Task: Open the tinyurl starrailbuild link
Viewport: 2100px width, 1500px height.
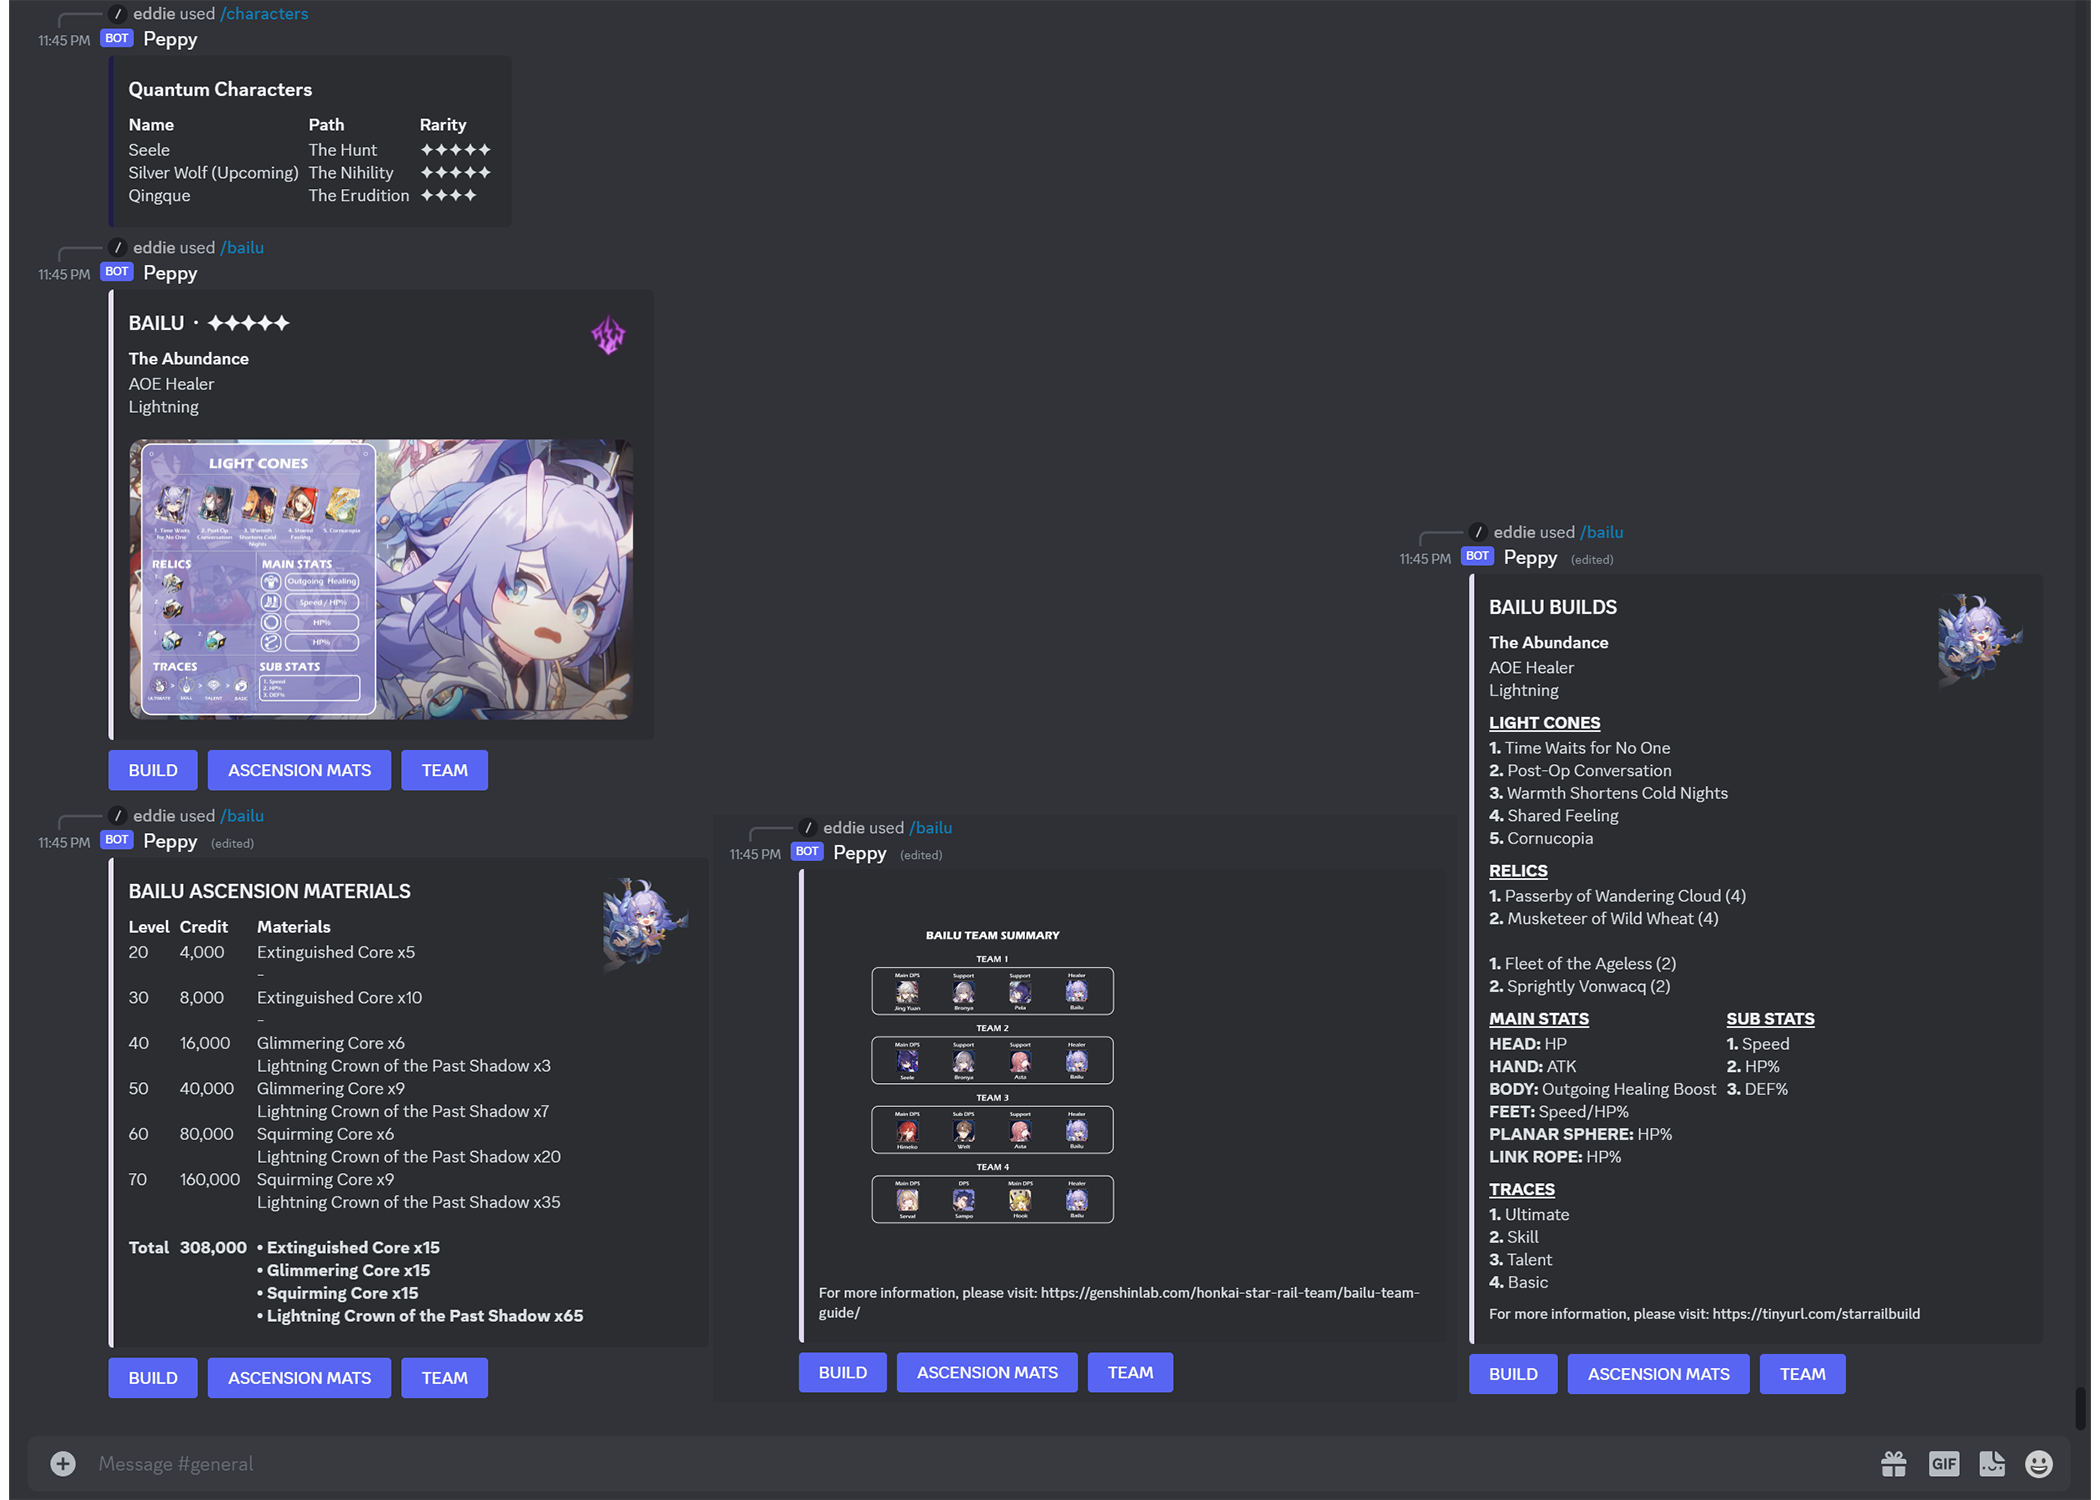Action: tap(1815, 1314)
